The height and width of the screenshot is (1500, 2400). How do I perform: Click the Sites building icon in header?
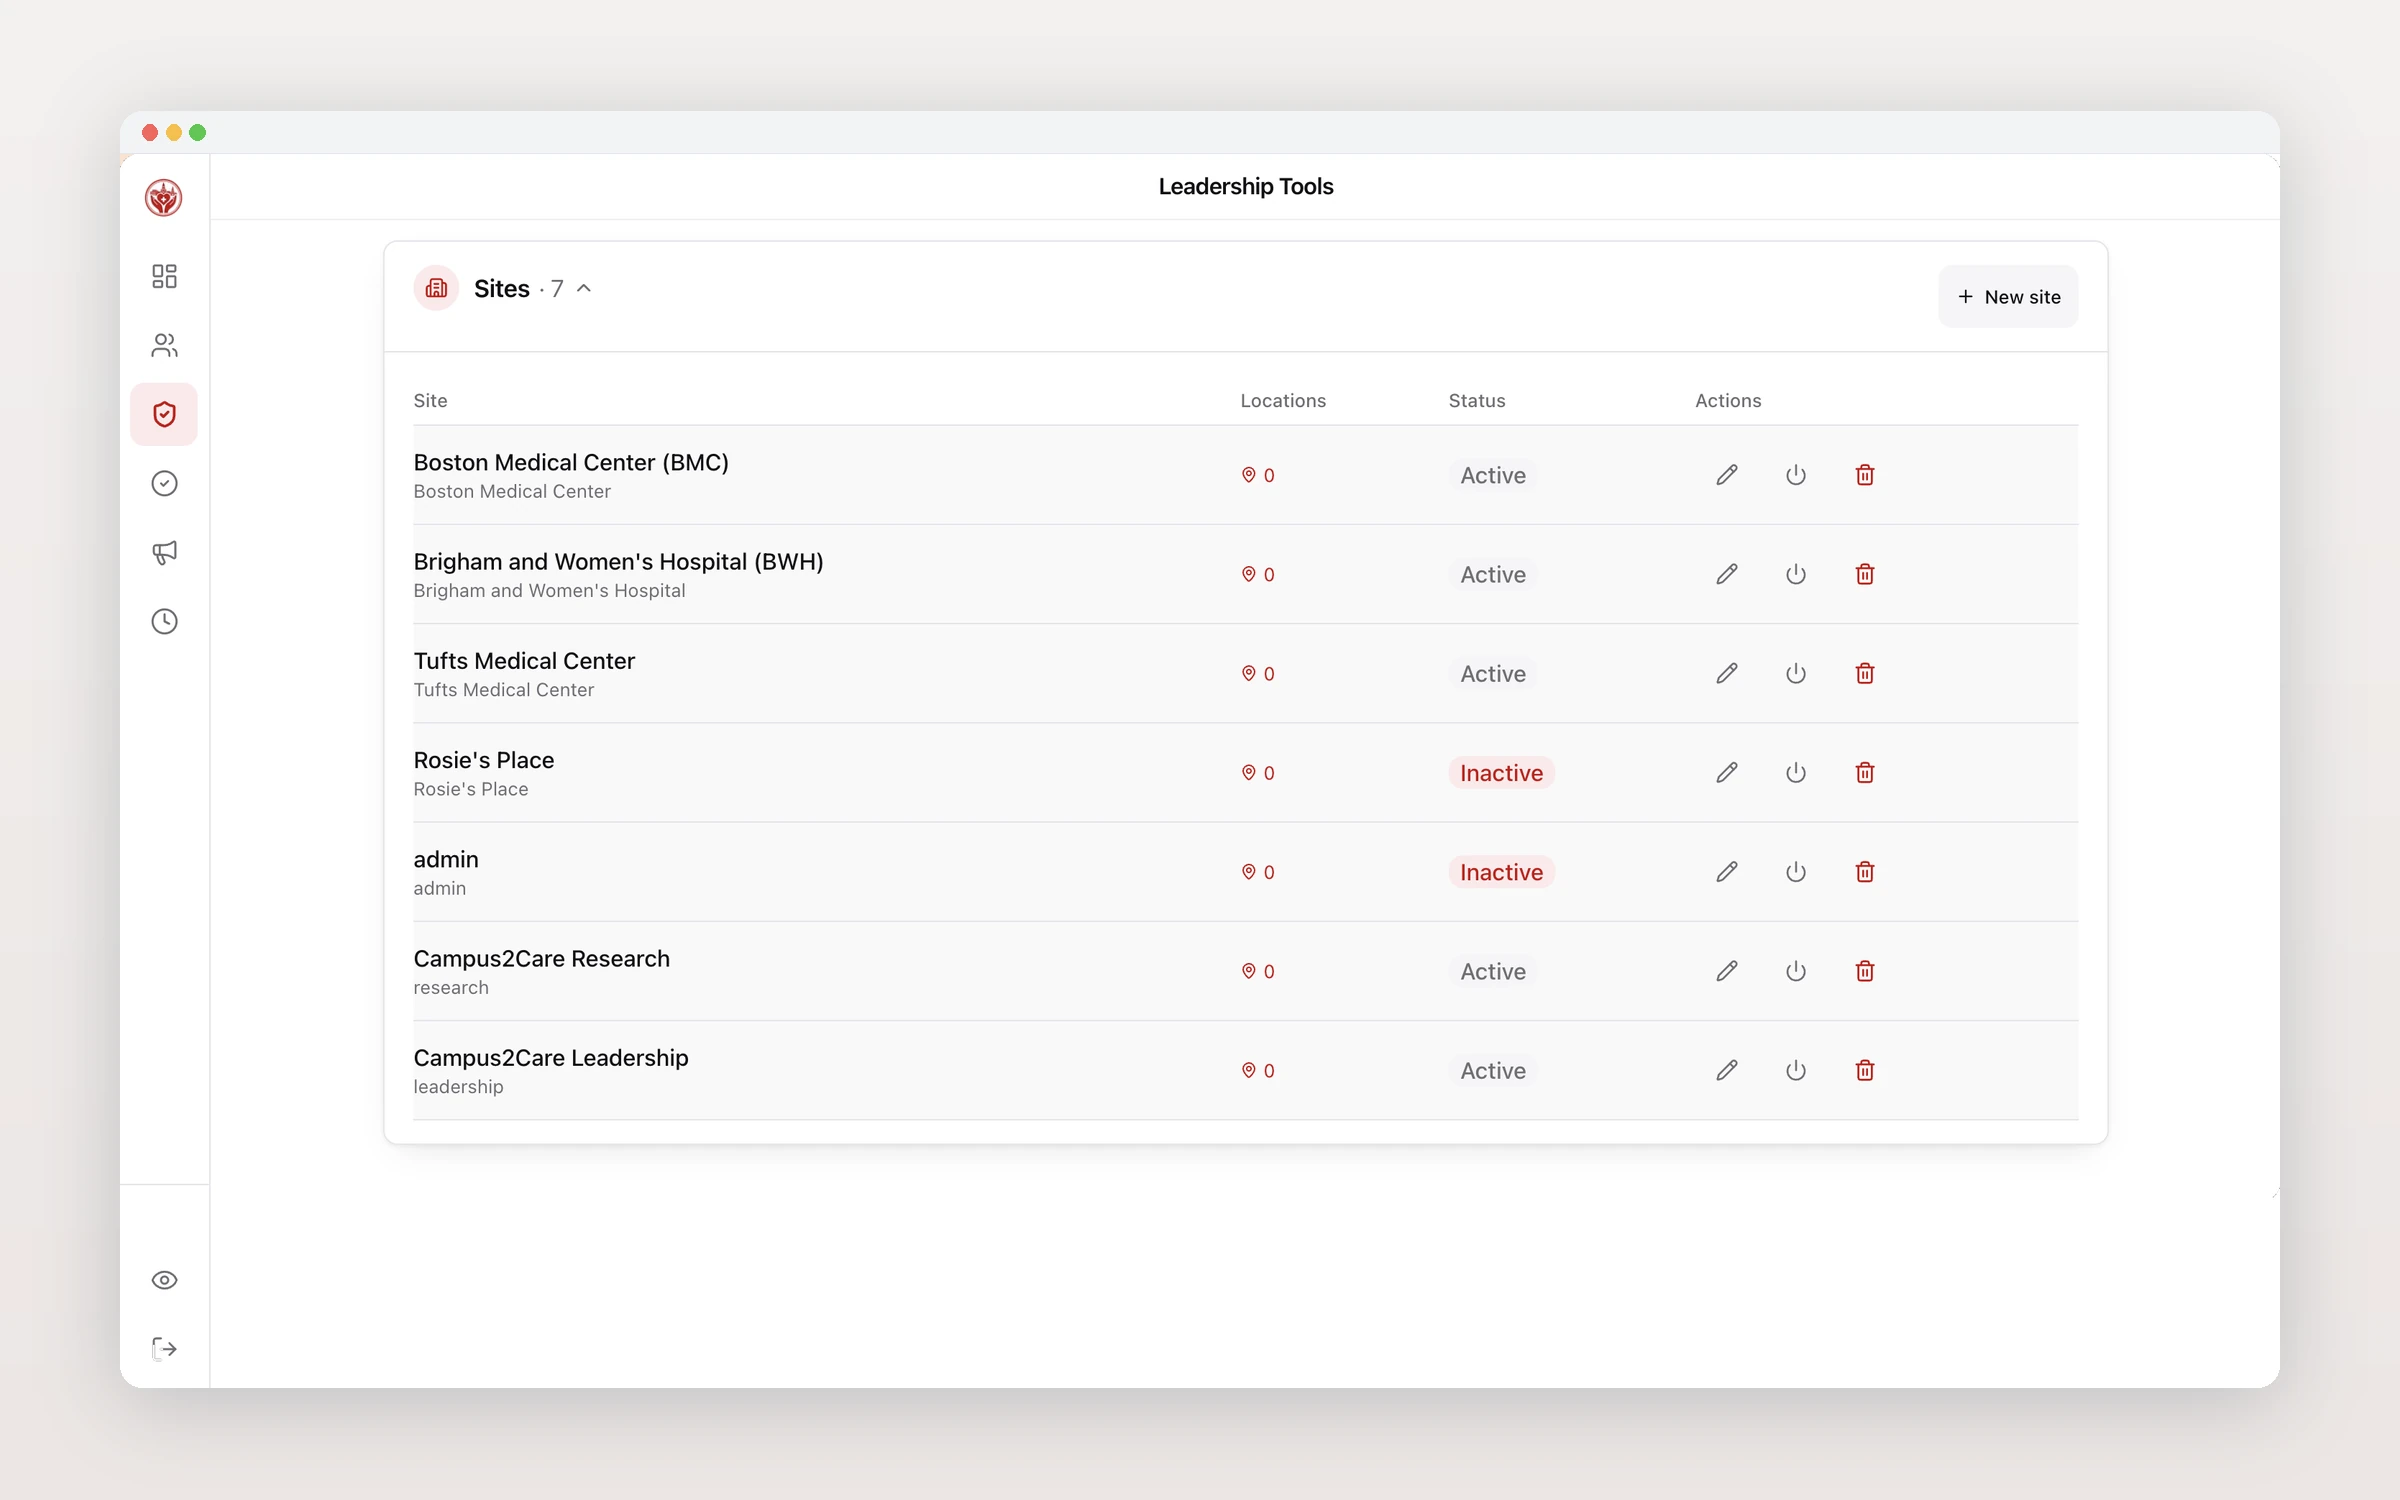click(x=436, y=288)
